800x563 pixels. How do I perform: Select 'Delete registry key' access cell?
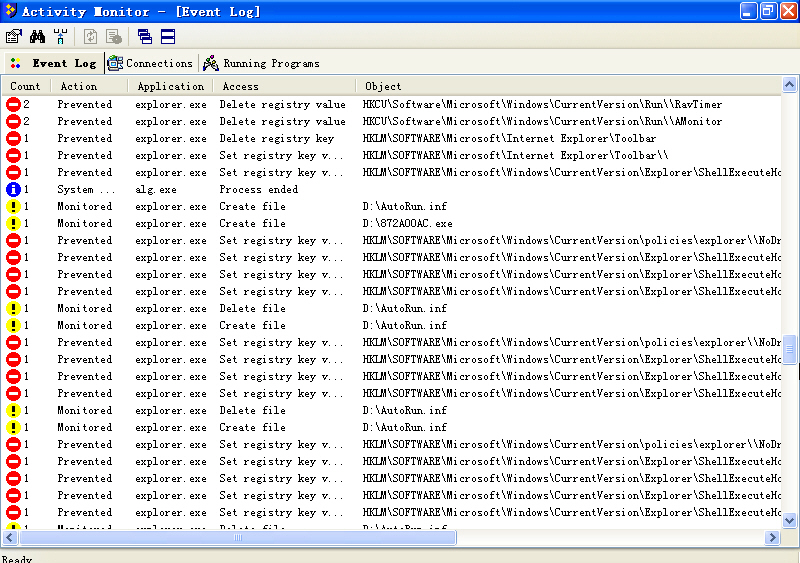point(277,138)
